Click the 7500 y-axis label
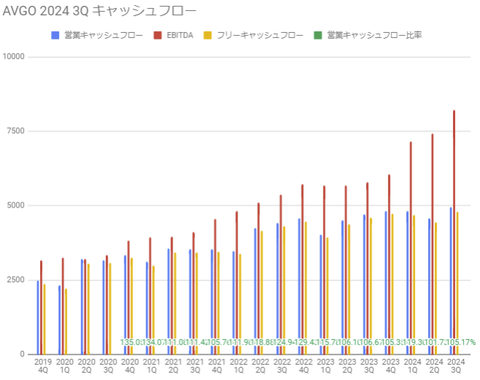The height and width of the screenshot is (380, 480). pyautogui.click(x=16, y=131)
